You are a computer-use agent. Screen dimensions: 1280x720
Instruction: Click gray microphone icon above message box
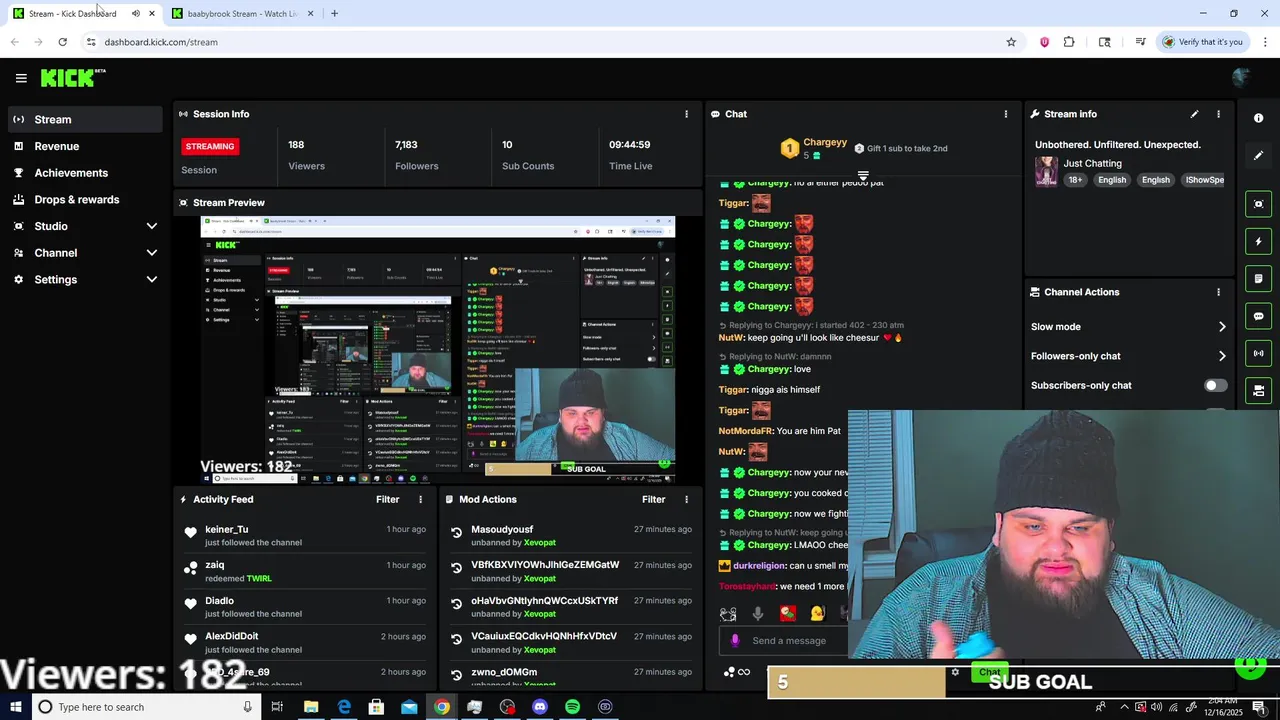point(757,614)
